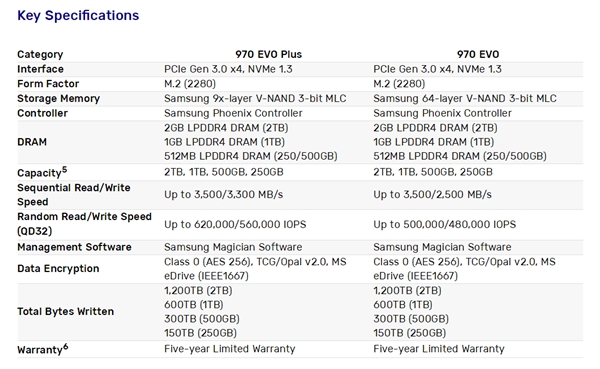
Task: Click the Total Bytes Written label
Action: pyautogui.click(x=65, y=312)
